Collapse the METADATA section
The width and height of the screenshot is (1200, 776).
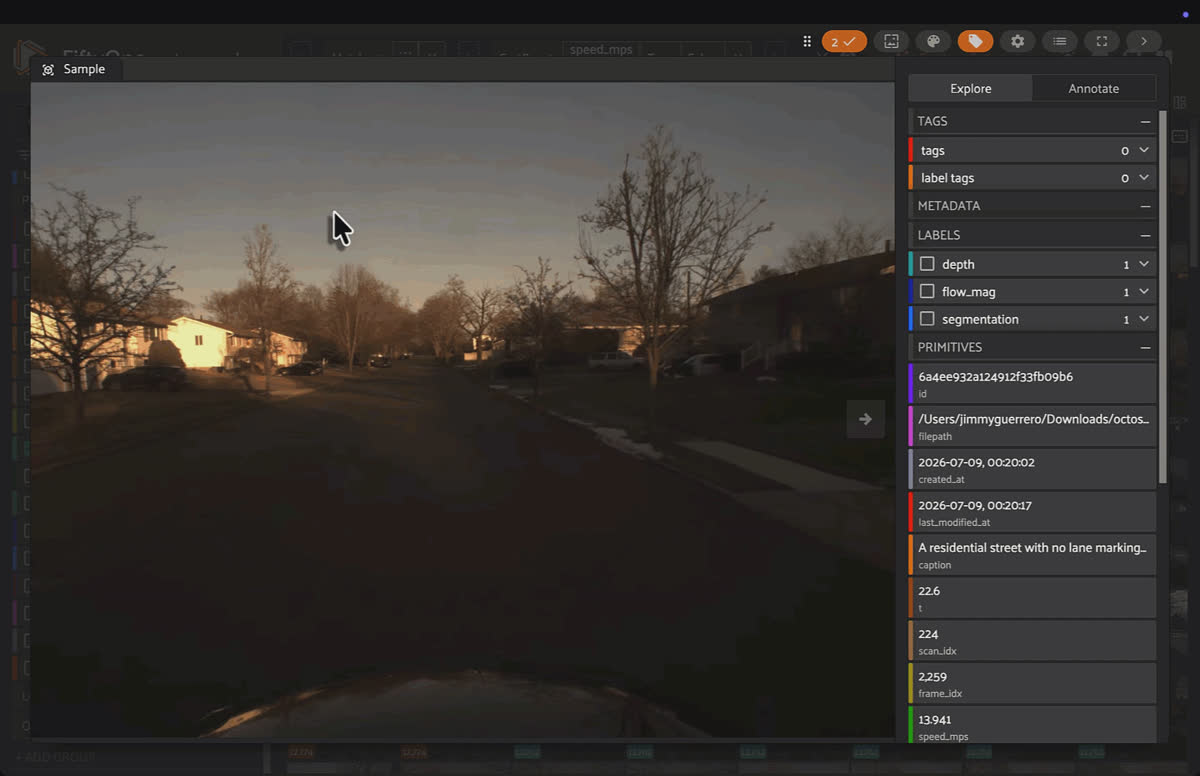(x=1145, y=206)
